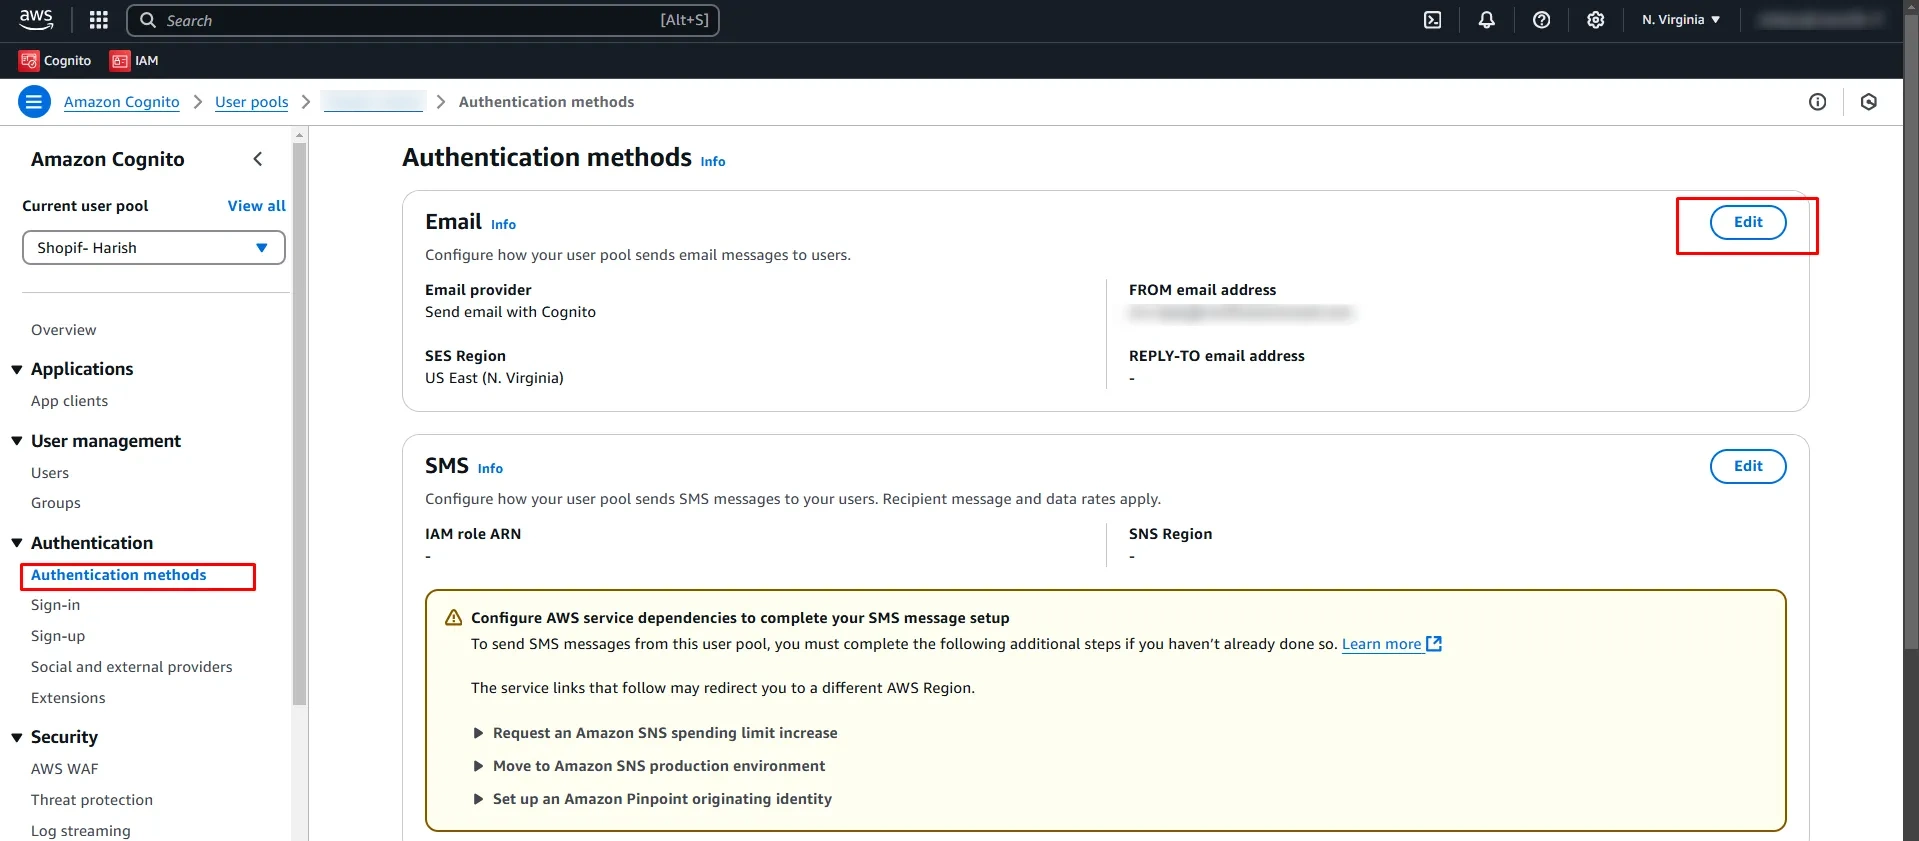Toggle the hamburger navigation menu button
Screen dimensions: 1919x841
tap(34, 102)
